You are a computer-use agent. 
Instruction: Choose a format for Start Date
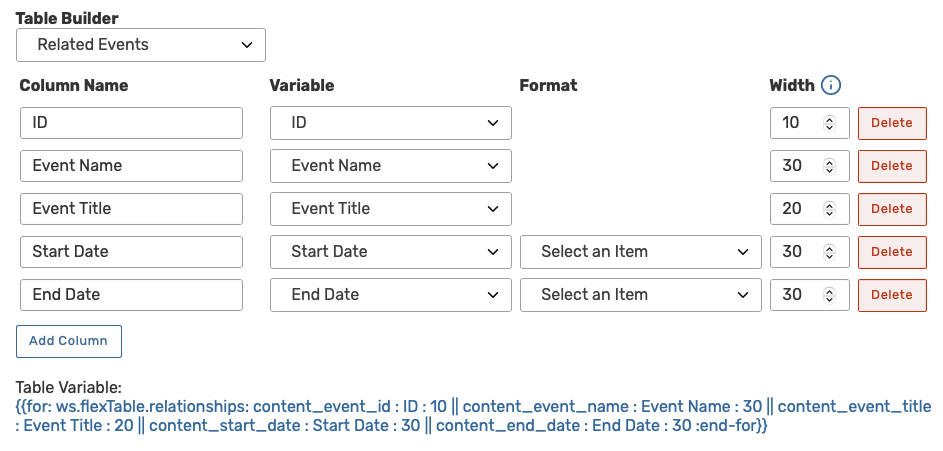pyautogui.click(x=641, y=252)
